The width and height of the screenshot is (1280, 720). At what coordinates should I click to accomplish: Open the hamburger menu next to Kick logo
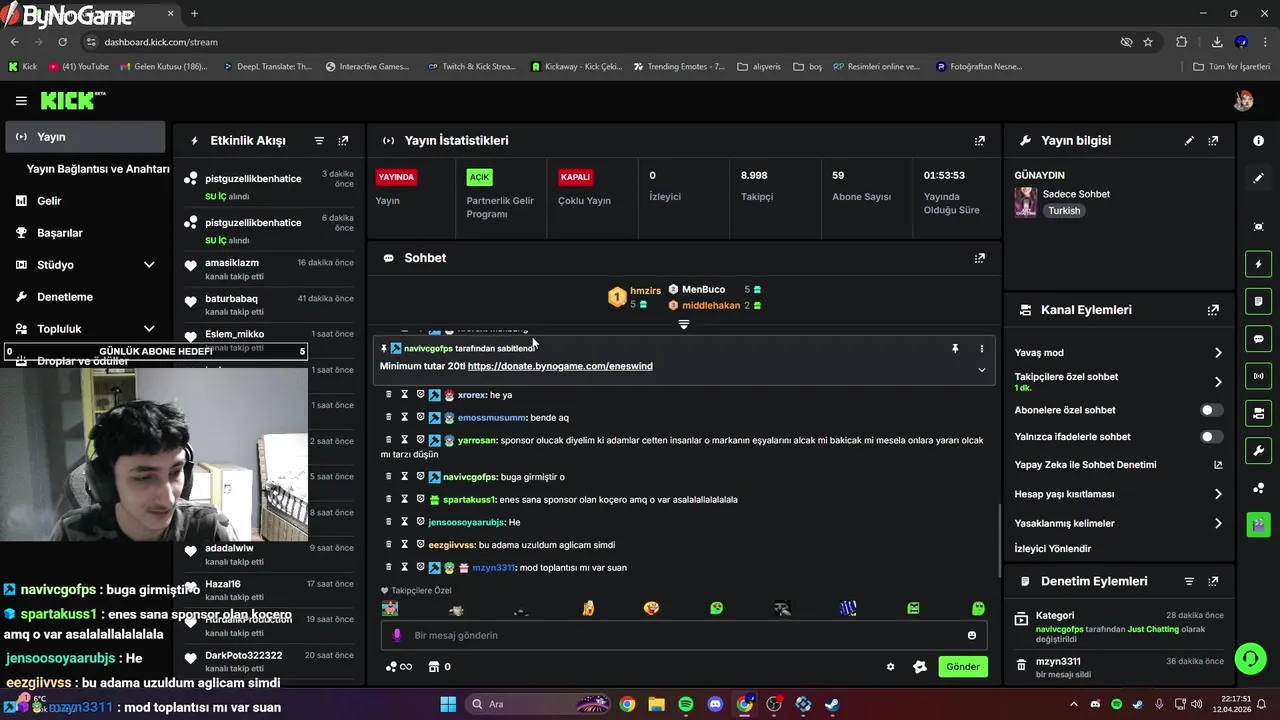pyautogui.click(x=21, y=101)
